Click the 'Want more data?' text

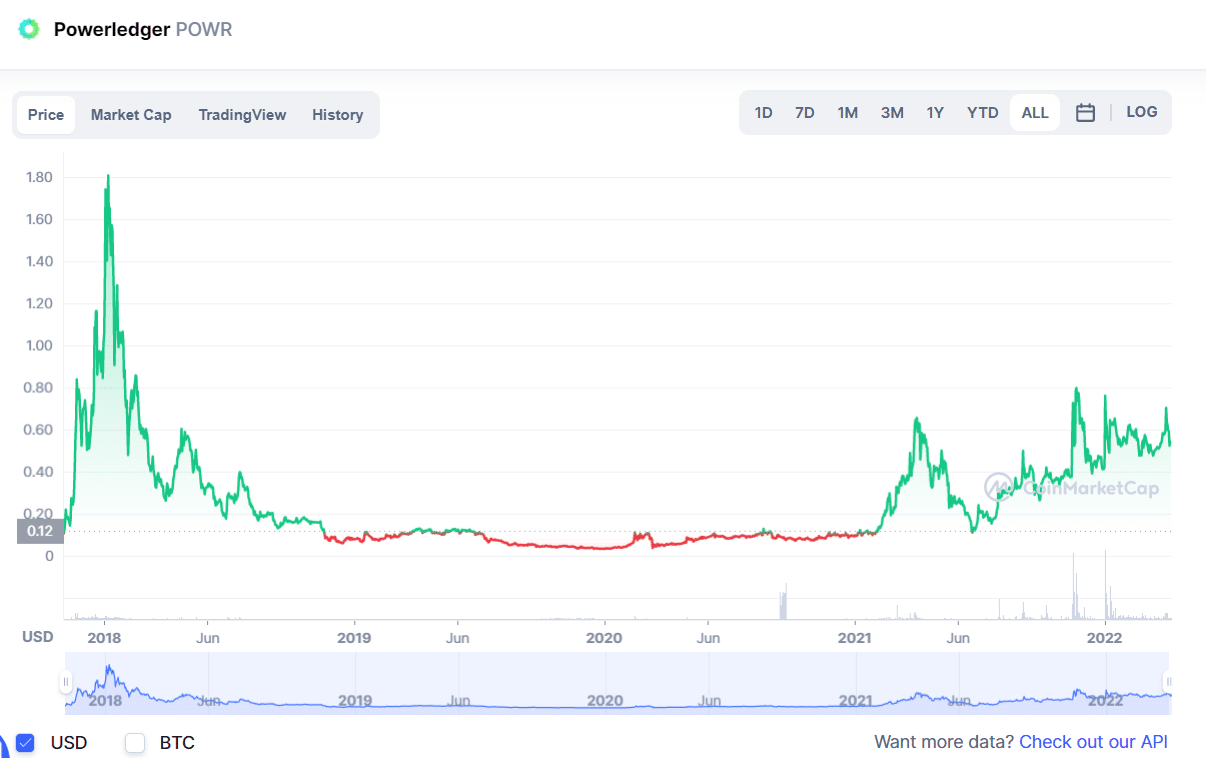coord(944,742)
